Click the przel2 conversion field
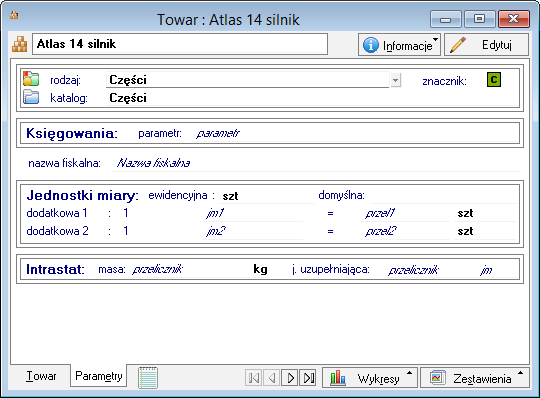 coord(405,231)
